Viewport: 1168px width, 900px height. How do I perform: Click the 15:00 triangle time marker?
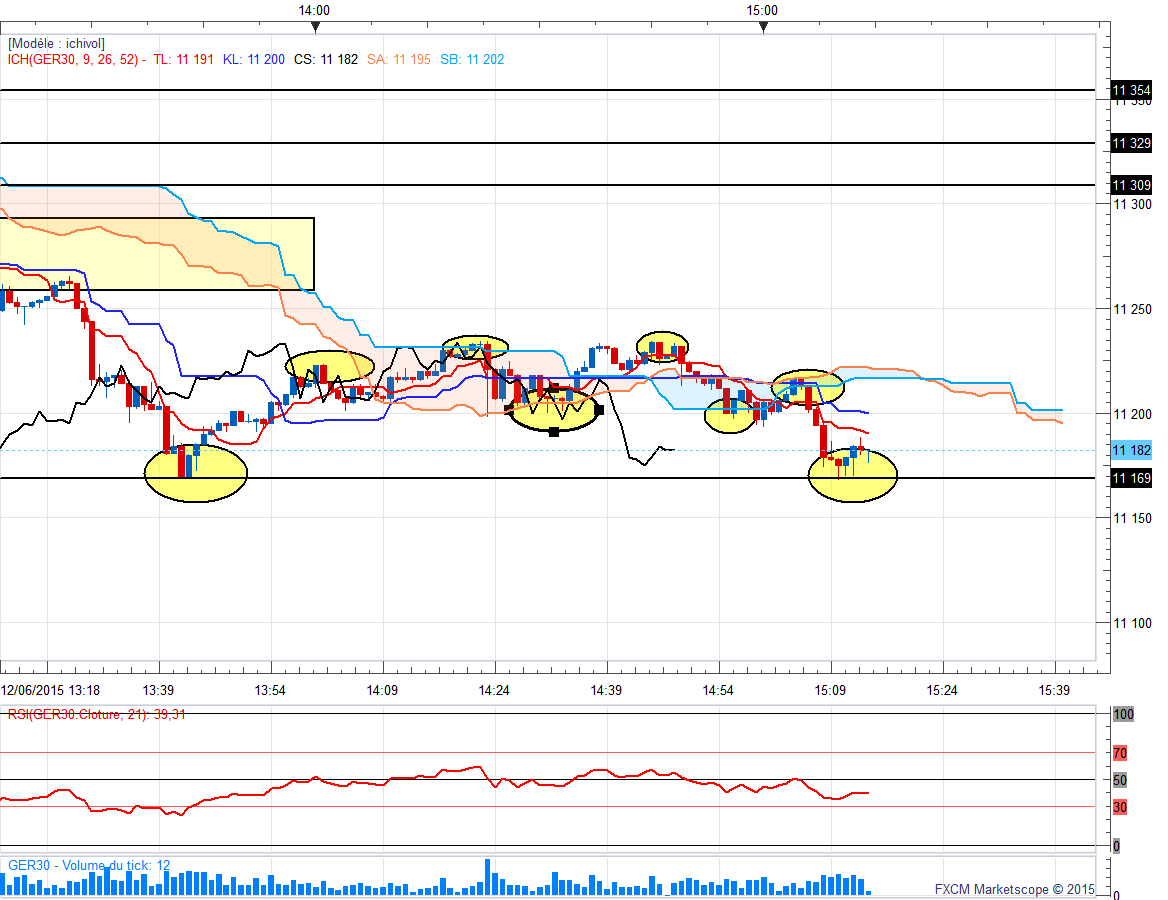(764, 28)
